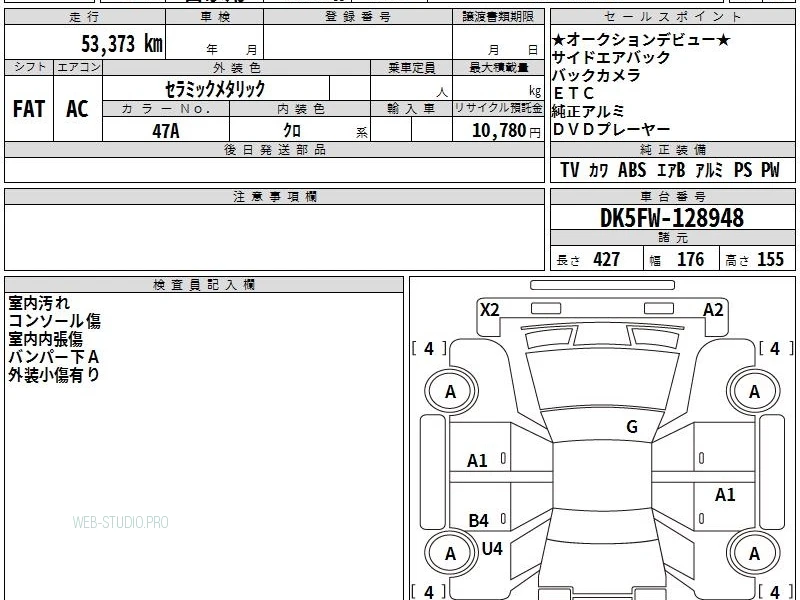This screenshot has height=600, width=800.
Task: Click the 外装色 label
Action: click(x=236, y=67)
